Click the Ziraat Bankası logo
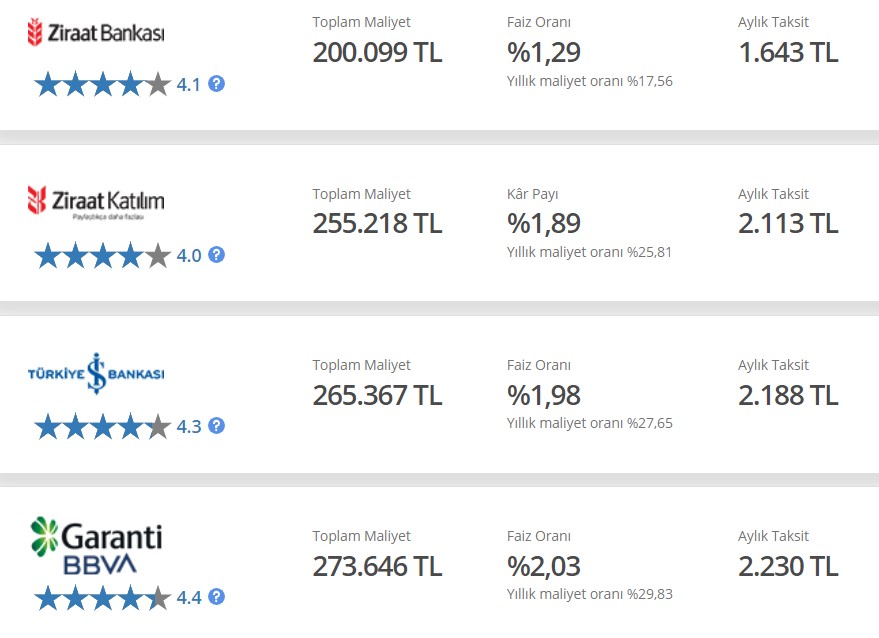The image size is (879, 638). point(96,33)
